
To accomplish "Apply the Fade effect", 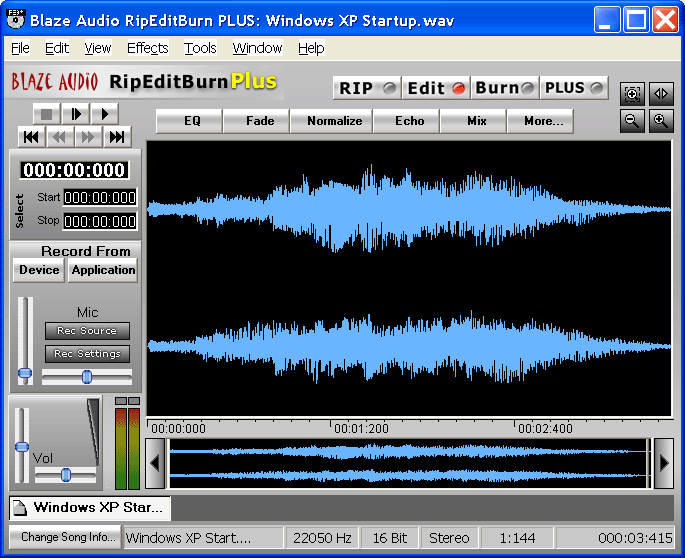I will point(256,121).
